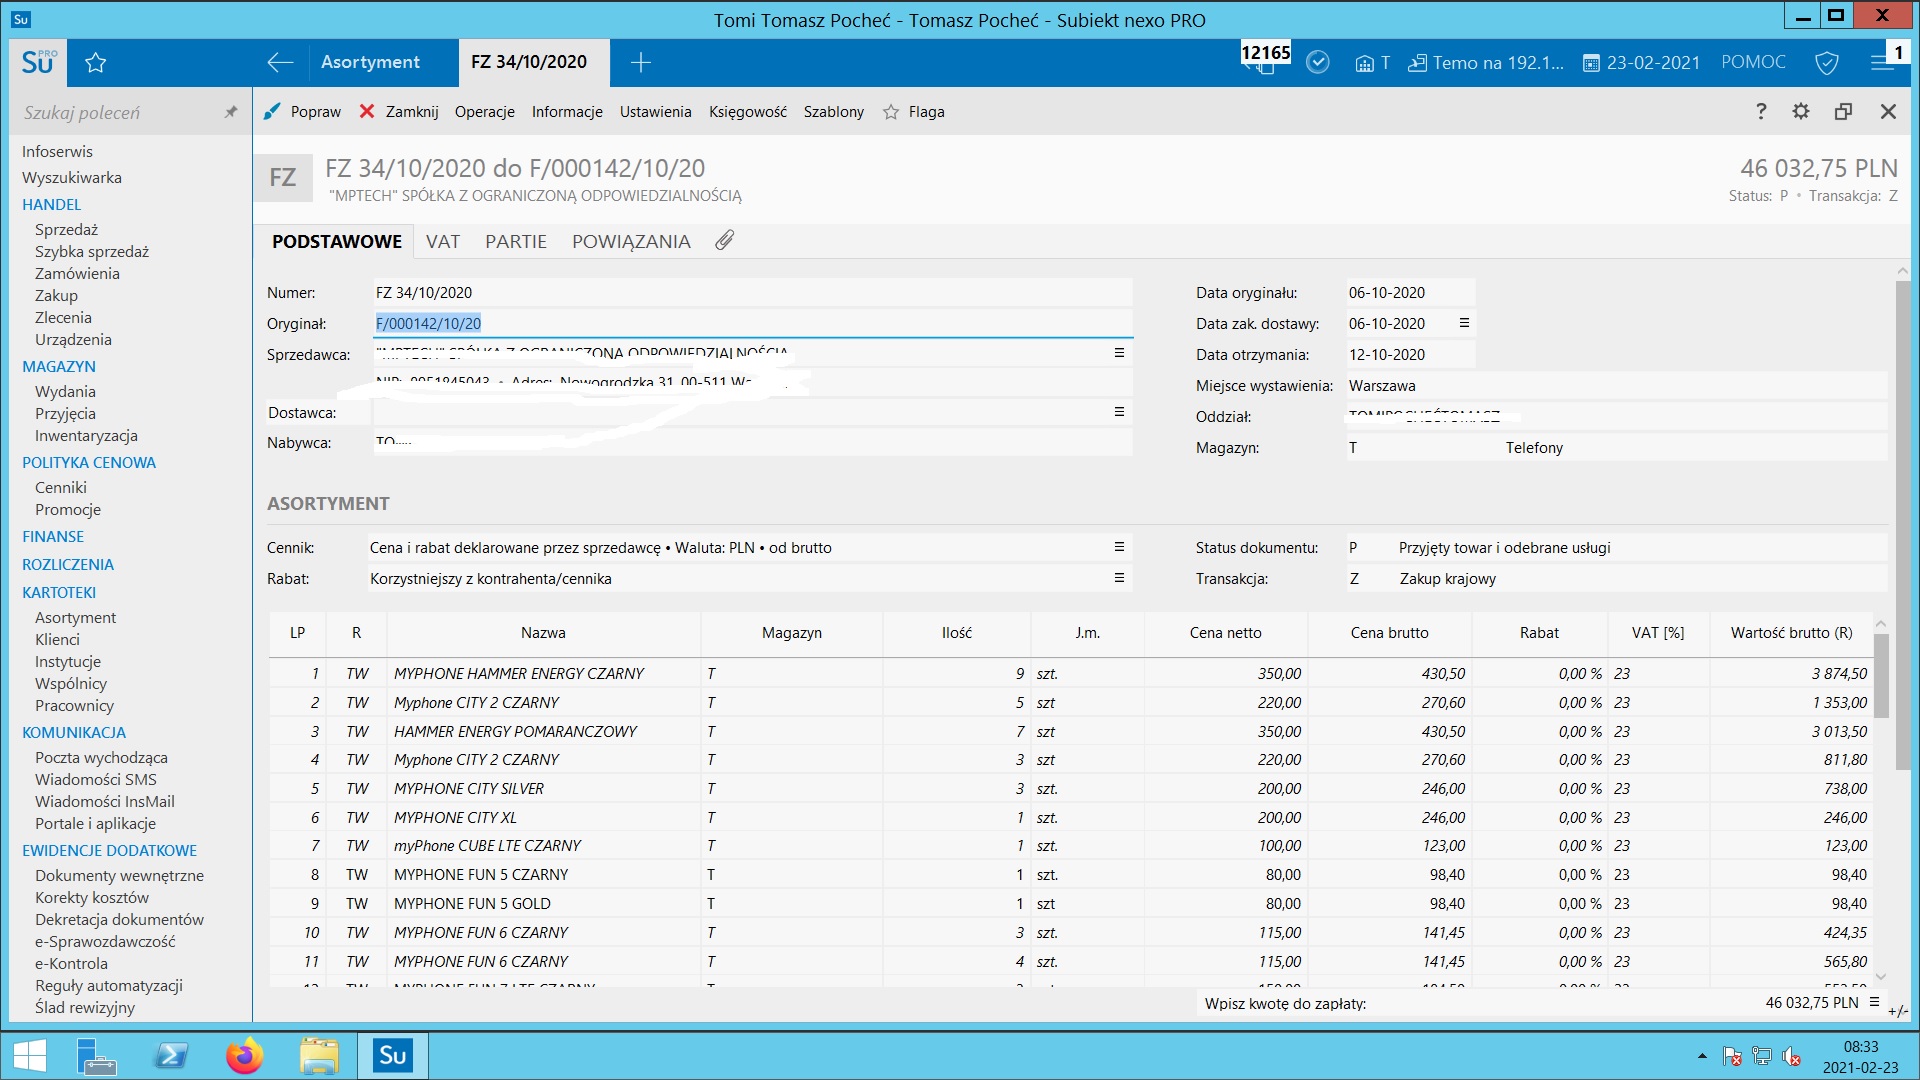Open Firefox from taskbar
Image resolution: width=1920 pixels, height=1080 pixels.
click(245, 1056)
